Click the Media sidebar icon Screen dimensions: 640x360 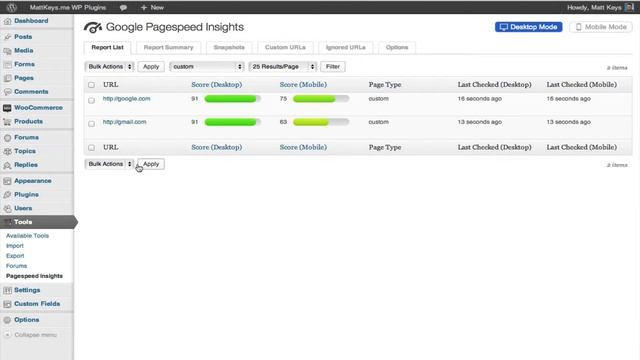click(x=7, y=51)
